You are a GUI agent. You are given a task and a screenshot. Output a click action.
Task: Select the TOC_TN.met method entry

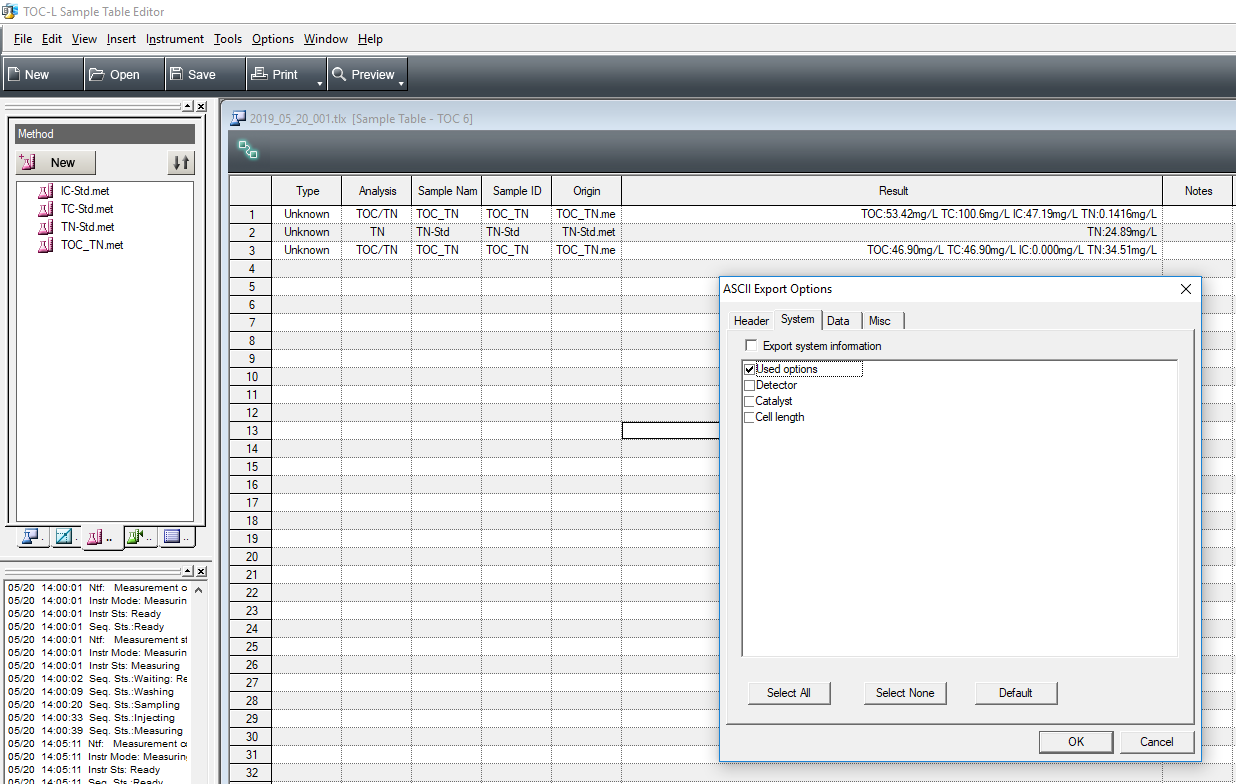[x=90, y=245]
